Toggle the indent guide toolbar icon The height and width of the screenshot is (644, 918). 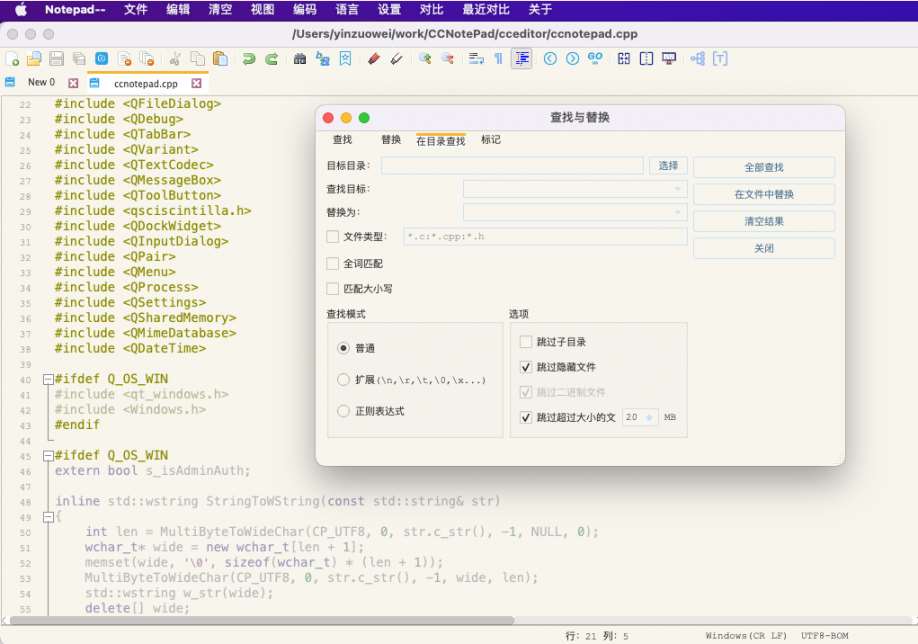[522, 59]
